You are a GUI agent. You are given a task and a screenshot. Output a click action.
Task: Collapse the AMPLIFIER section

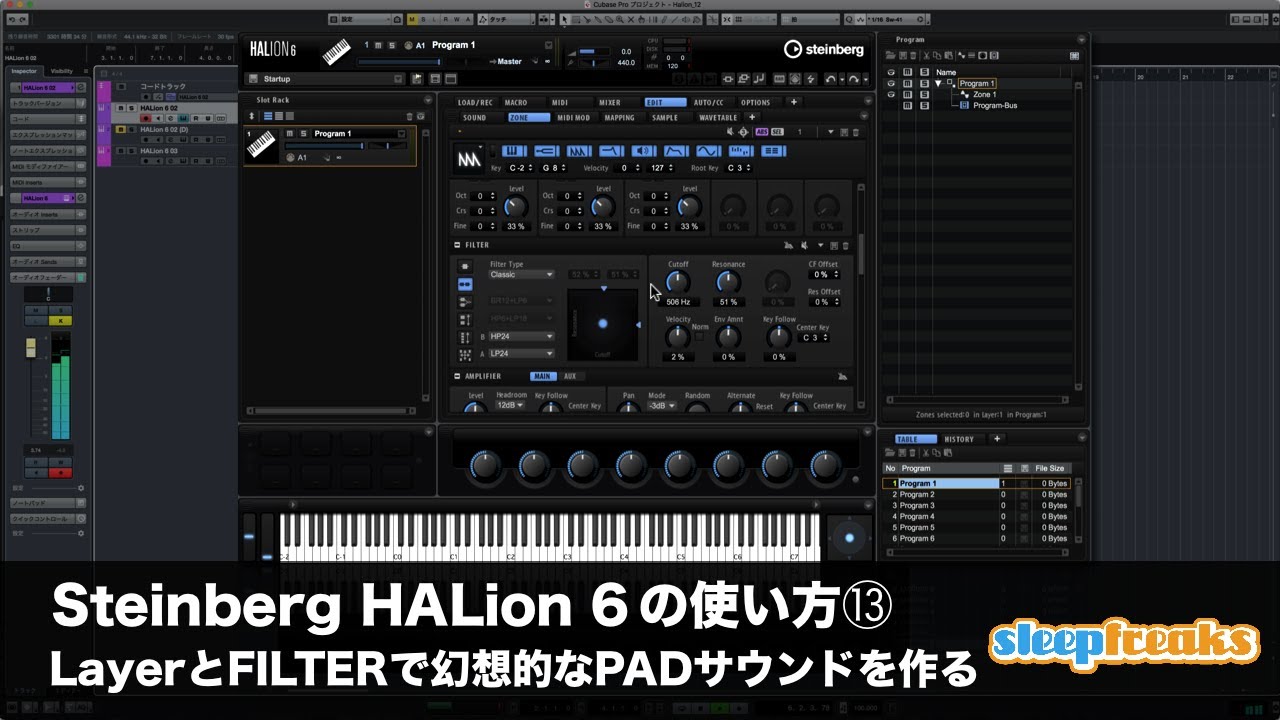point(457,376)
